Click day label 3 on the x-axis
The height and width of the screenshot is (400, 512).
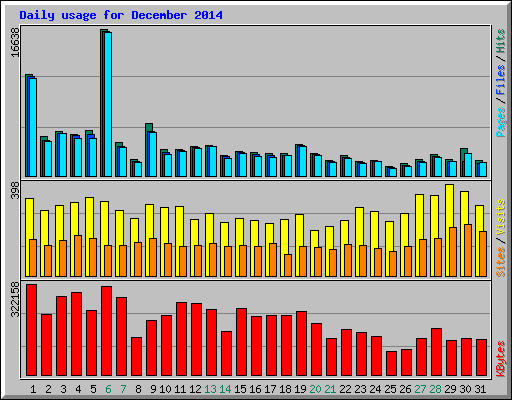click(x=63, y=389)
